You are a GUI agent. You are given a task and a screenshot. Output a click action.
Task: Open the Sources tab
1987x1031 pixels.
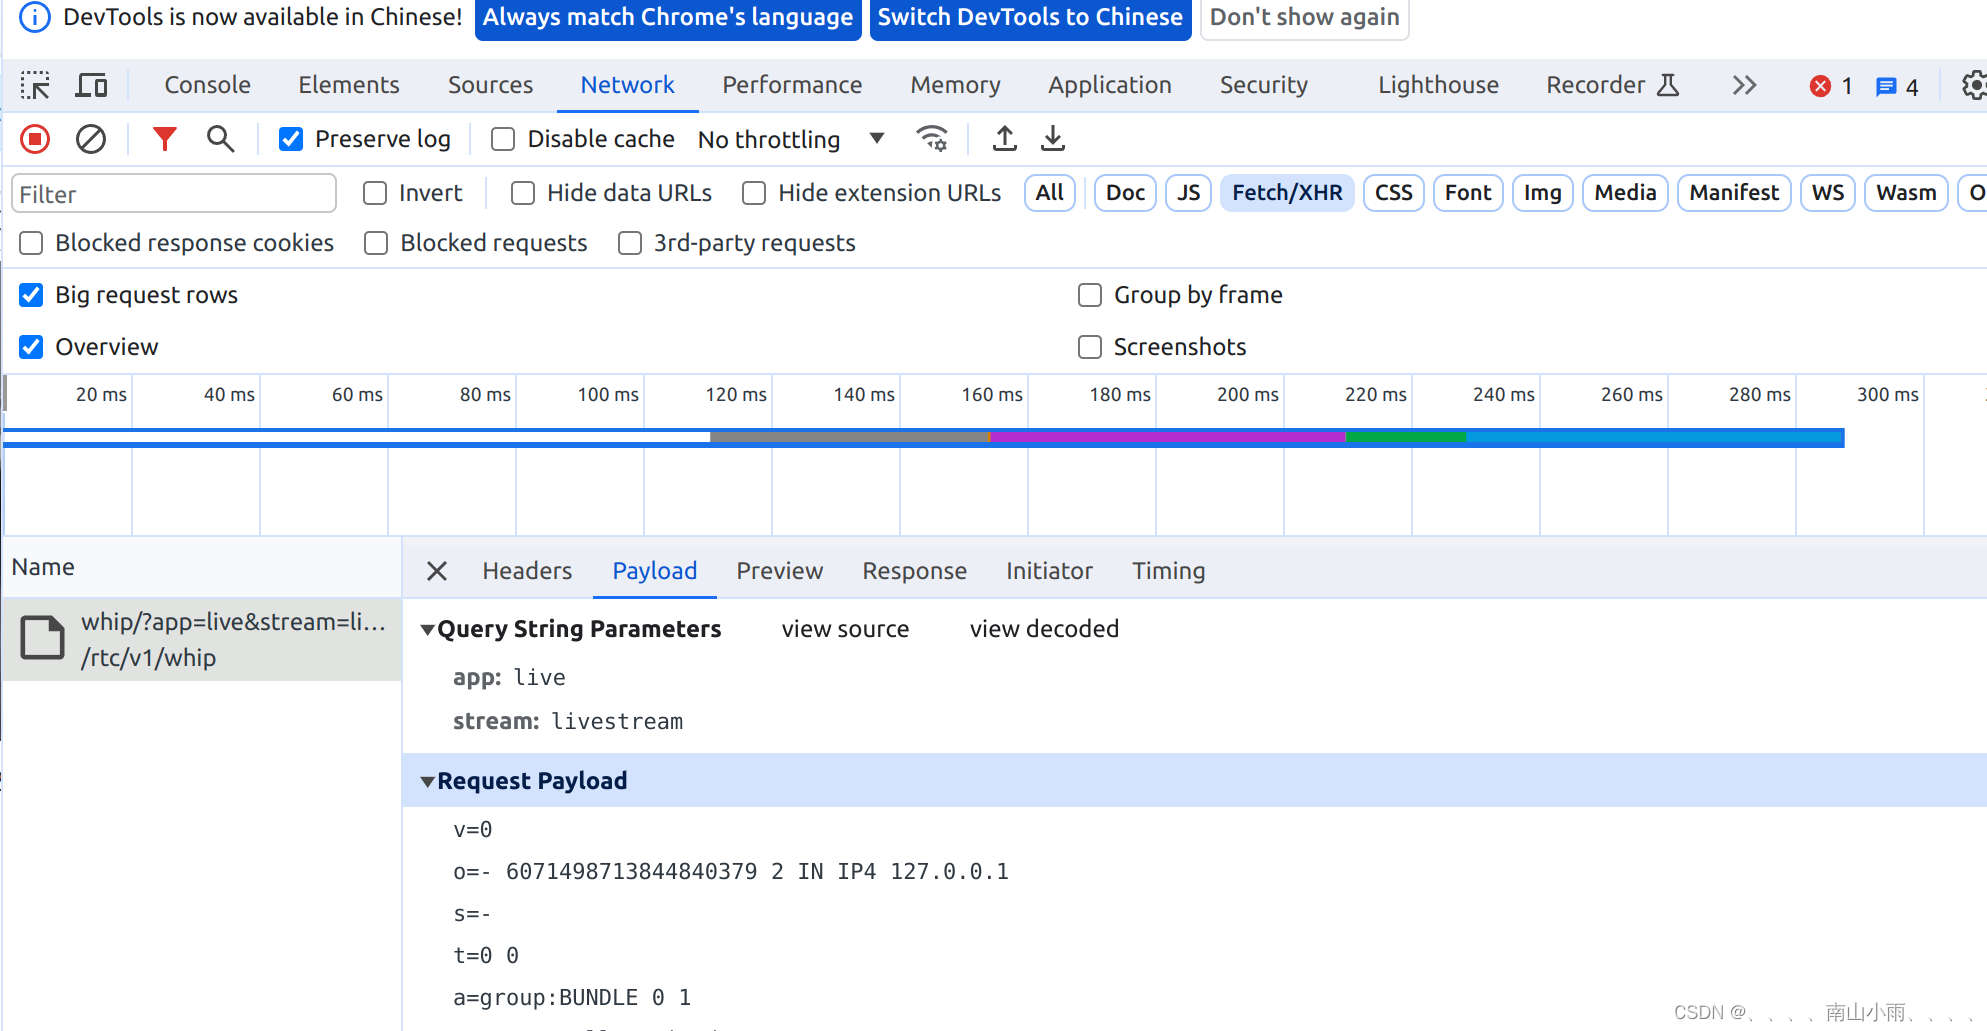tap(490, 85)
